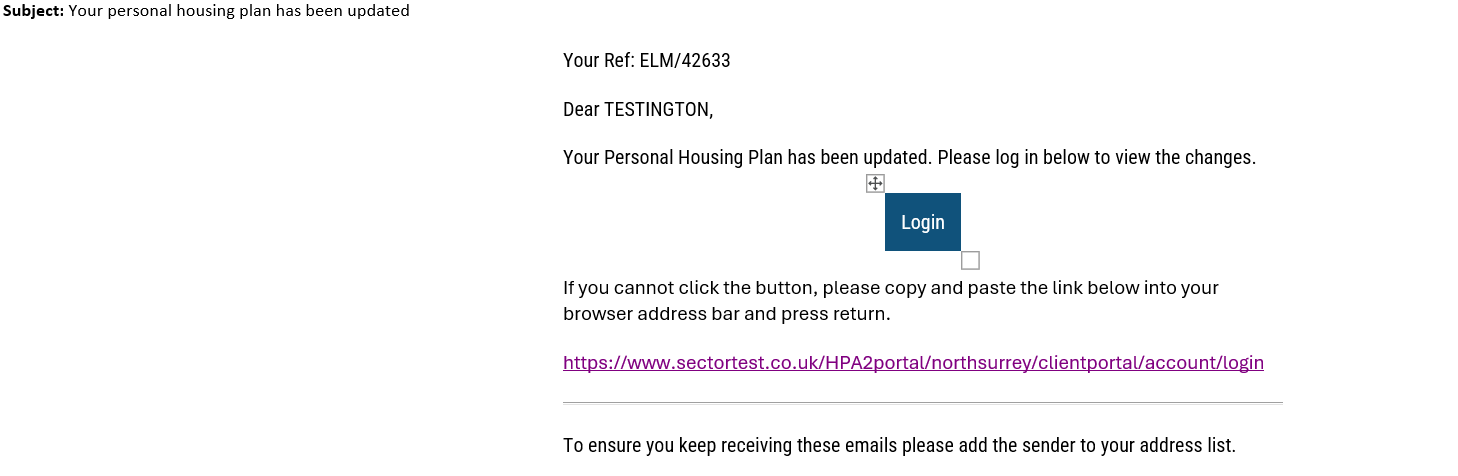Click the bold "Subject:" label
This screenshot has height=476, width=1458.
pos(34,11)
